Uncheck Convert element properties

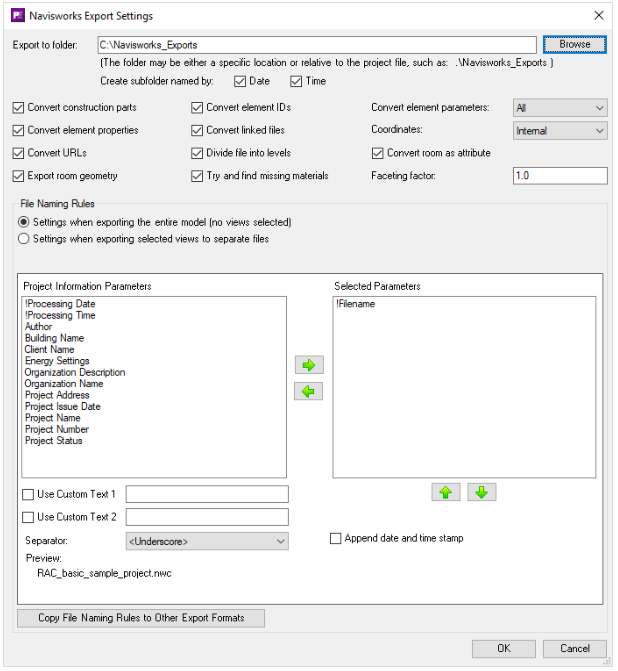click(x=18, y=130)
